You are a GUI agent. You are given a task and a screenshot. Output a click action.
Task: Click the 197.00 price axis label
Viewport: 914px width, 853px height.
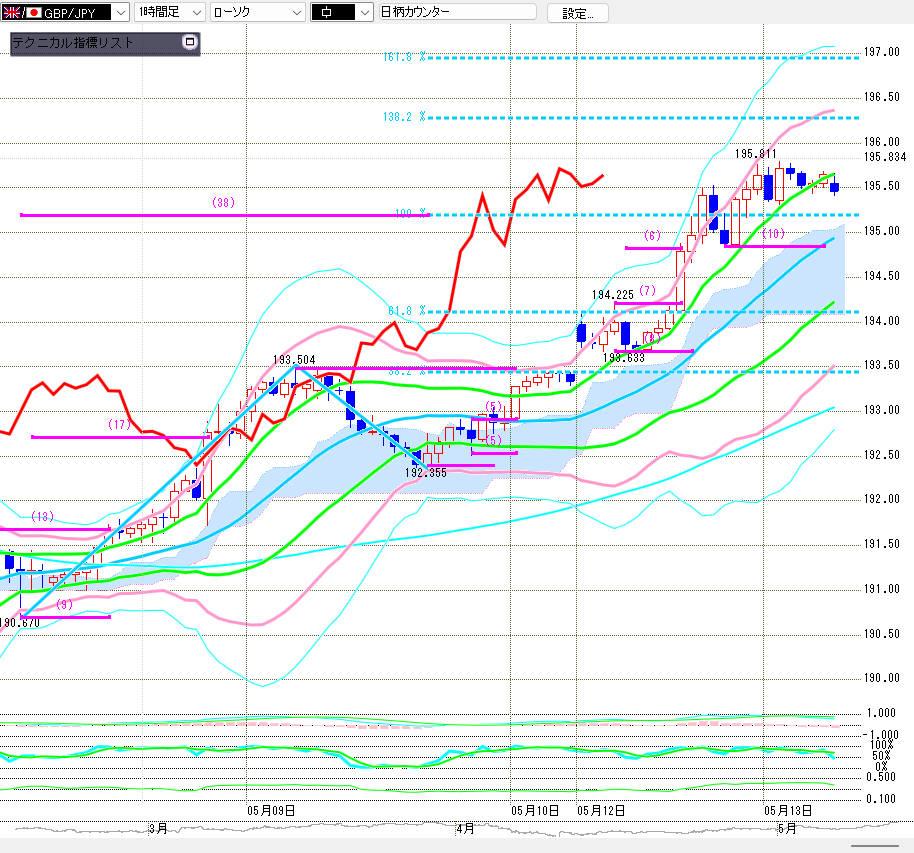(x=881, y=52)
